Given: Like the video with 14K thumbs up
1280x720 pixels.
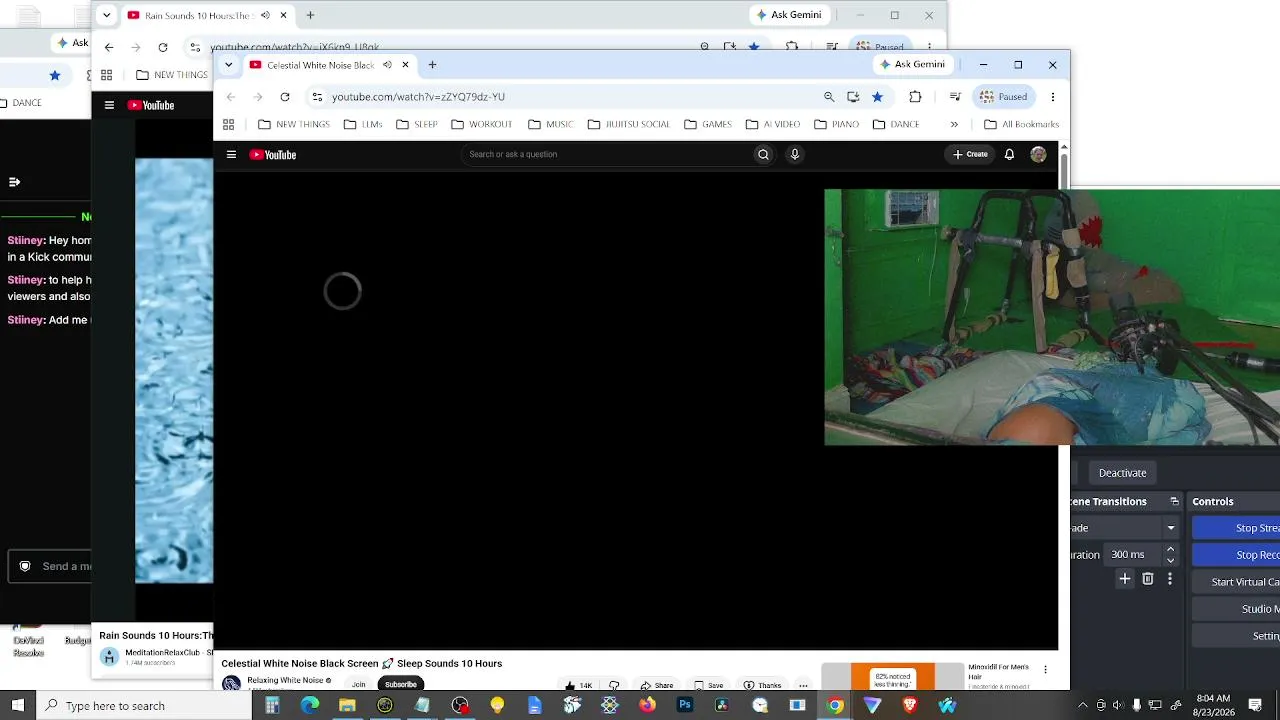Looking at the screenshot, I should 578,686.
